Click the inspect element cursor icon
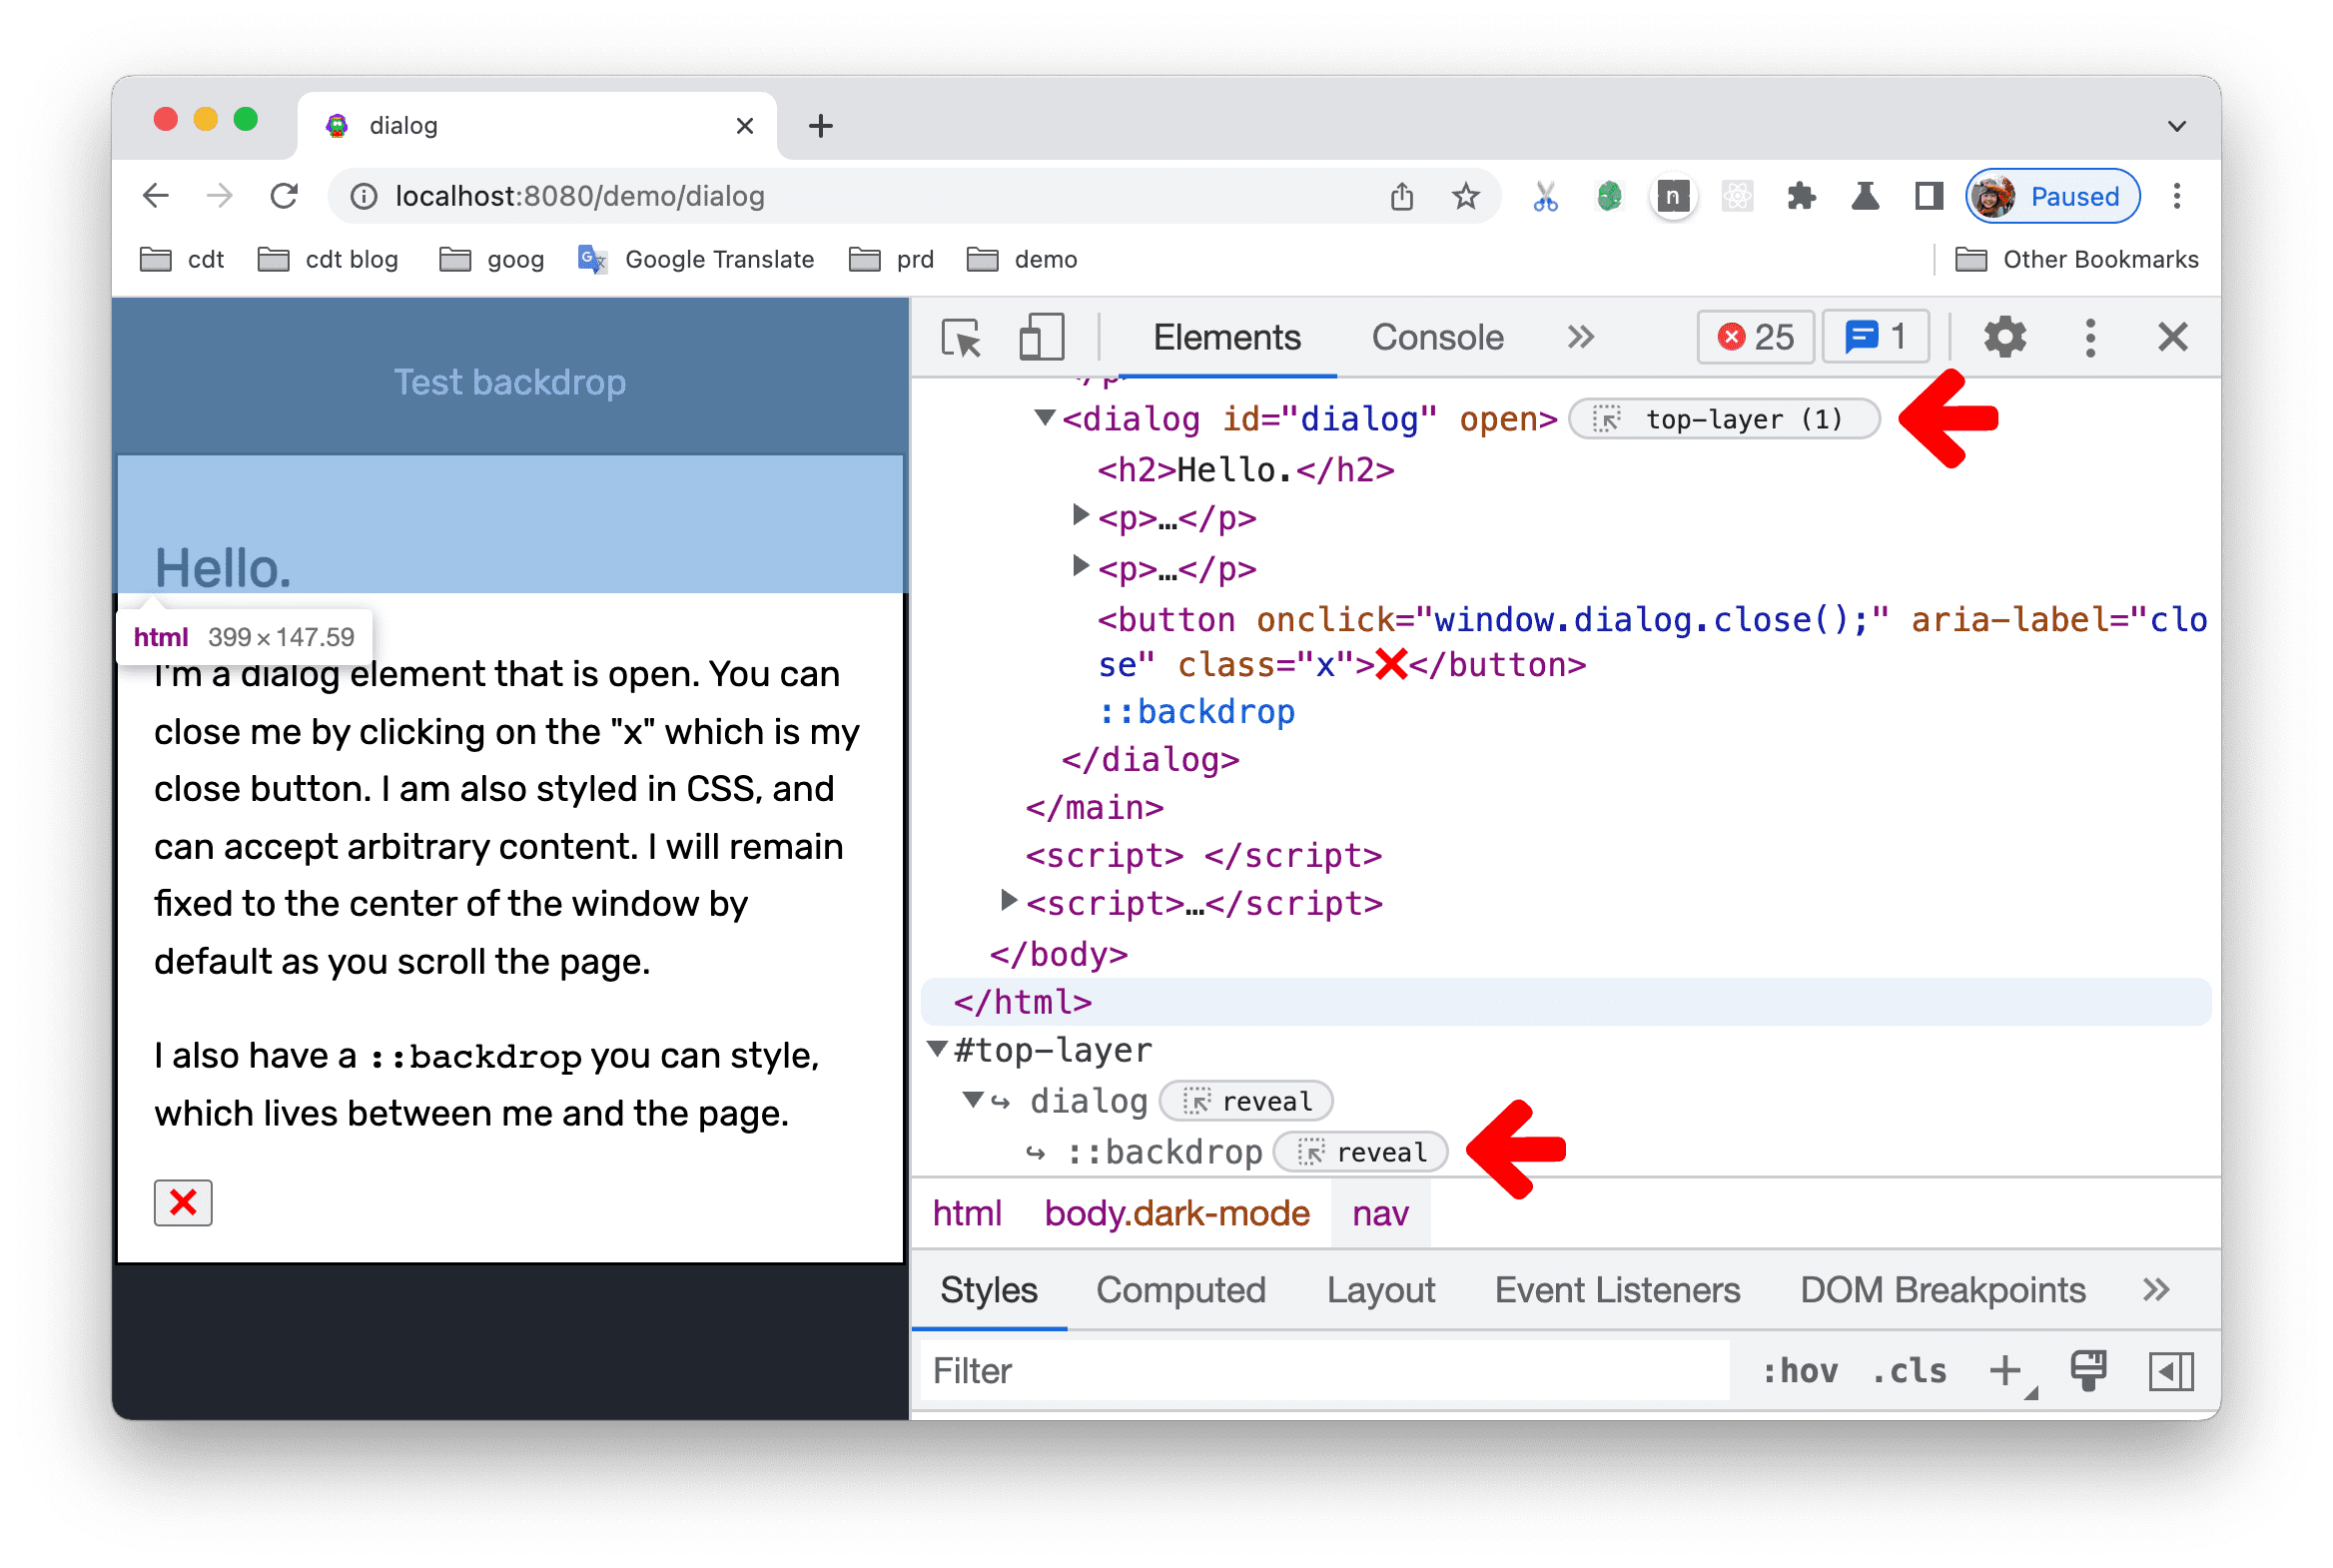Viewport: 2333px width, 1568px height. pyautogui.click(x=959, y=338)
